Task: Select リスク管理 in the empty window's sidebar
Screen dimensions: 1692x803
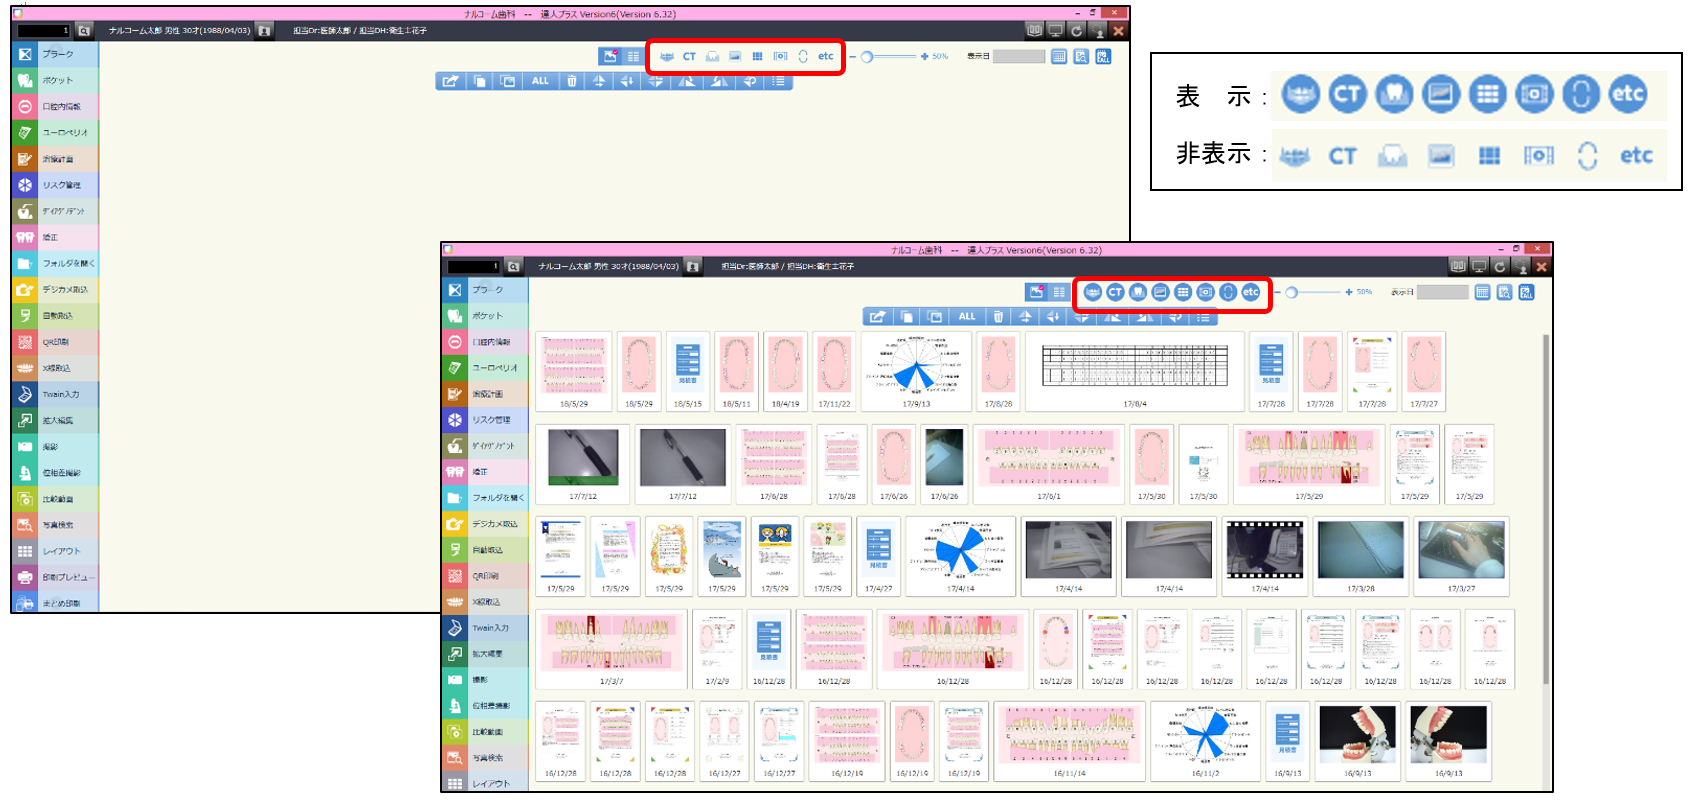Action: [x=55, y=185]
